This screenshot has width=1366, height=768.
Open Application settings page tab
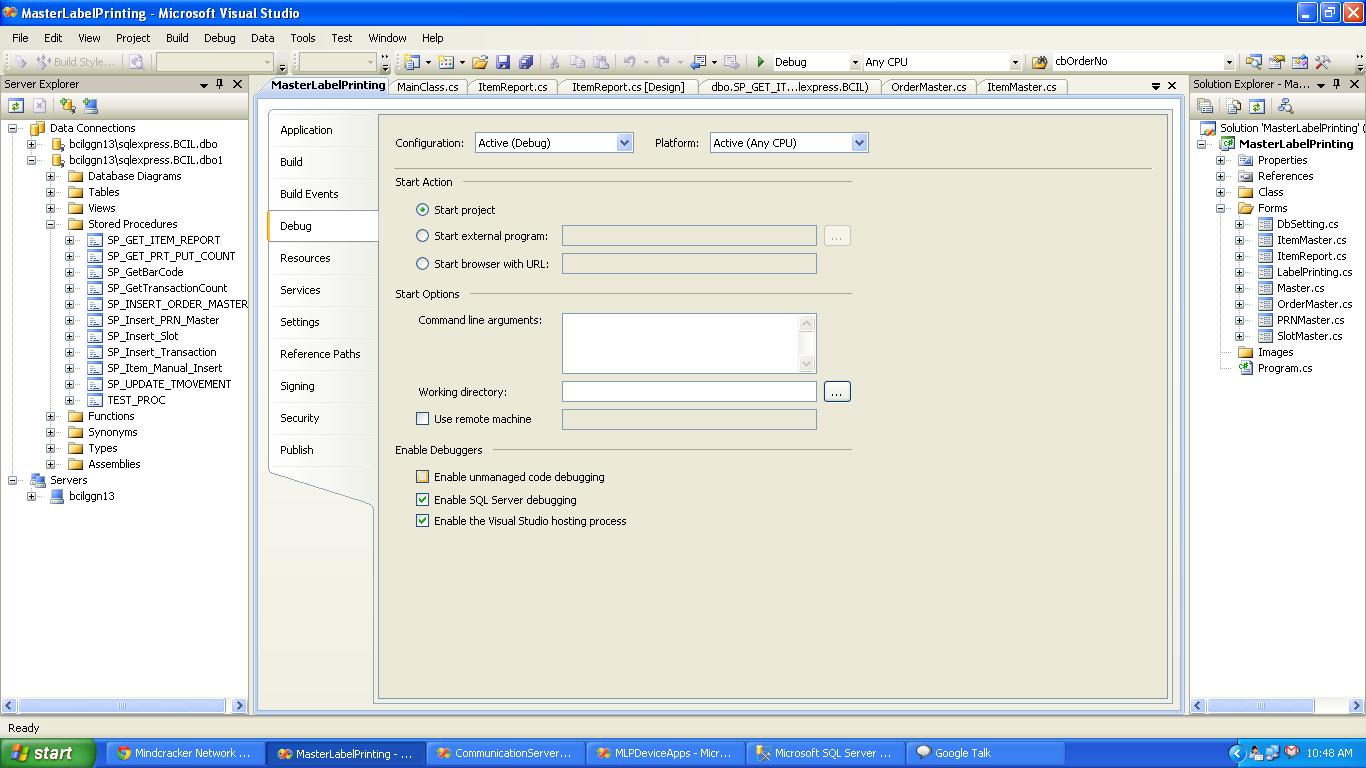coord(322,130)
